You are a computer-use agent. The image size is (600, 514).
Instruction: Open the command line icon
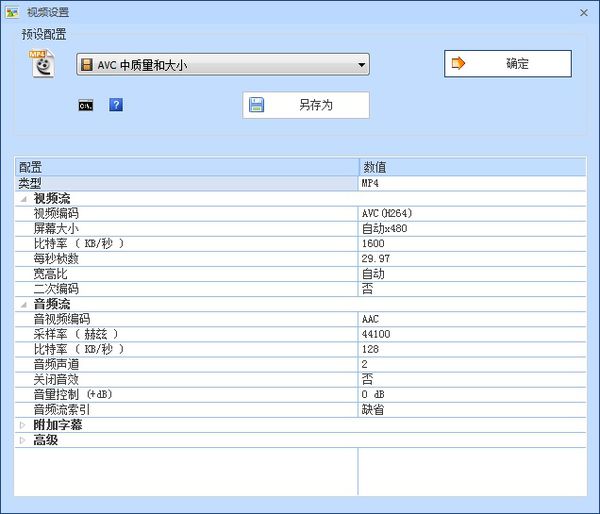(86, 105)
